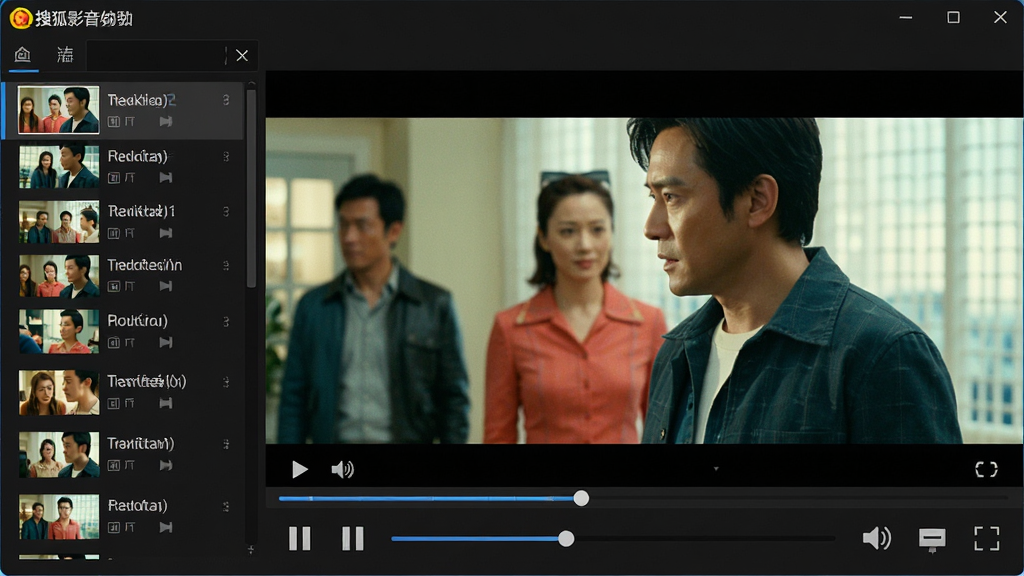This screenshot has width=1024, height=576.
Task: Click skip-next icon in 'Redcitaj)' row
Action: [166, 178]
